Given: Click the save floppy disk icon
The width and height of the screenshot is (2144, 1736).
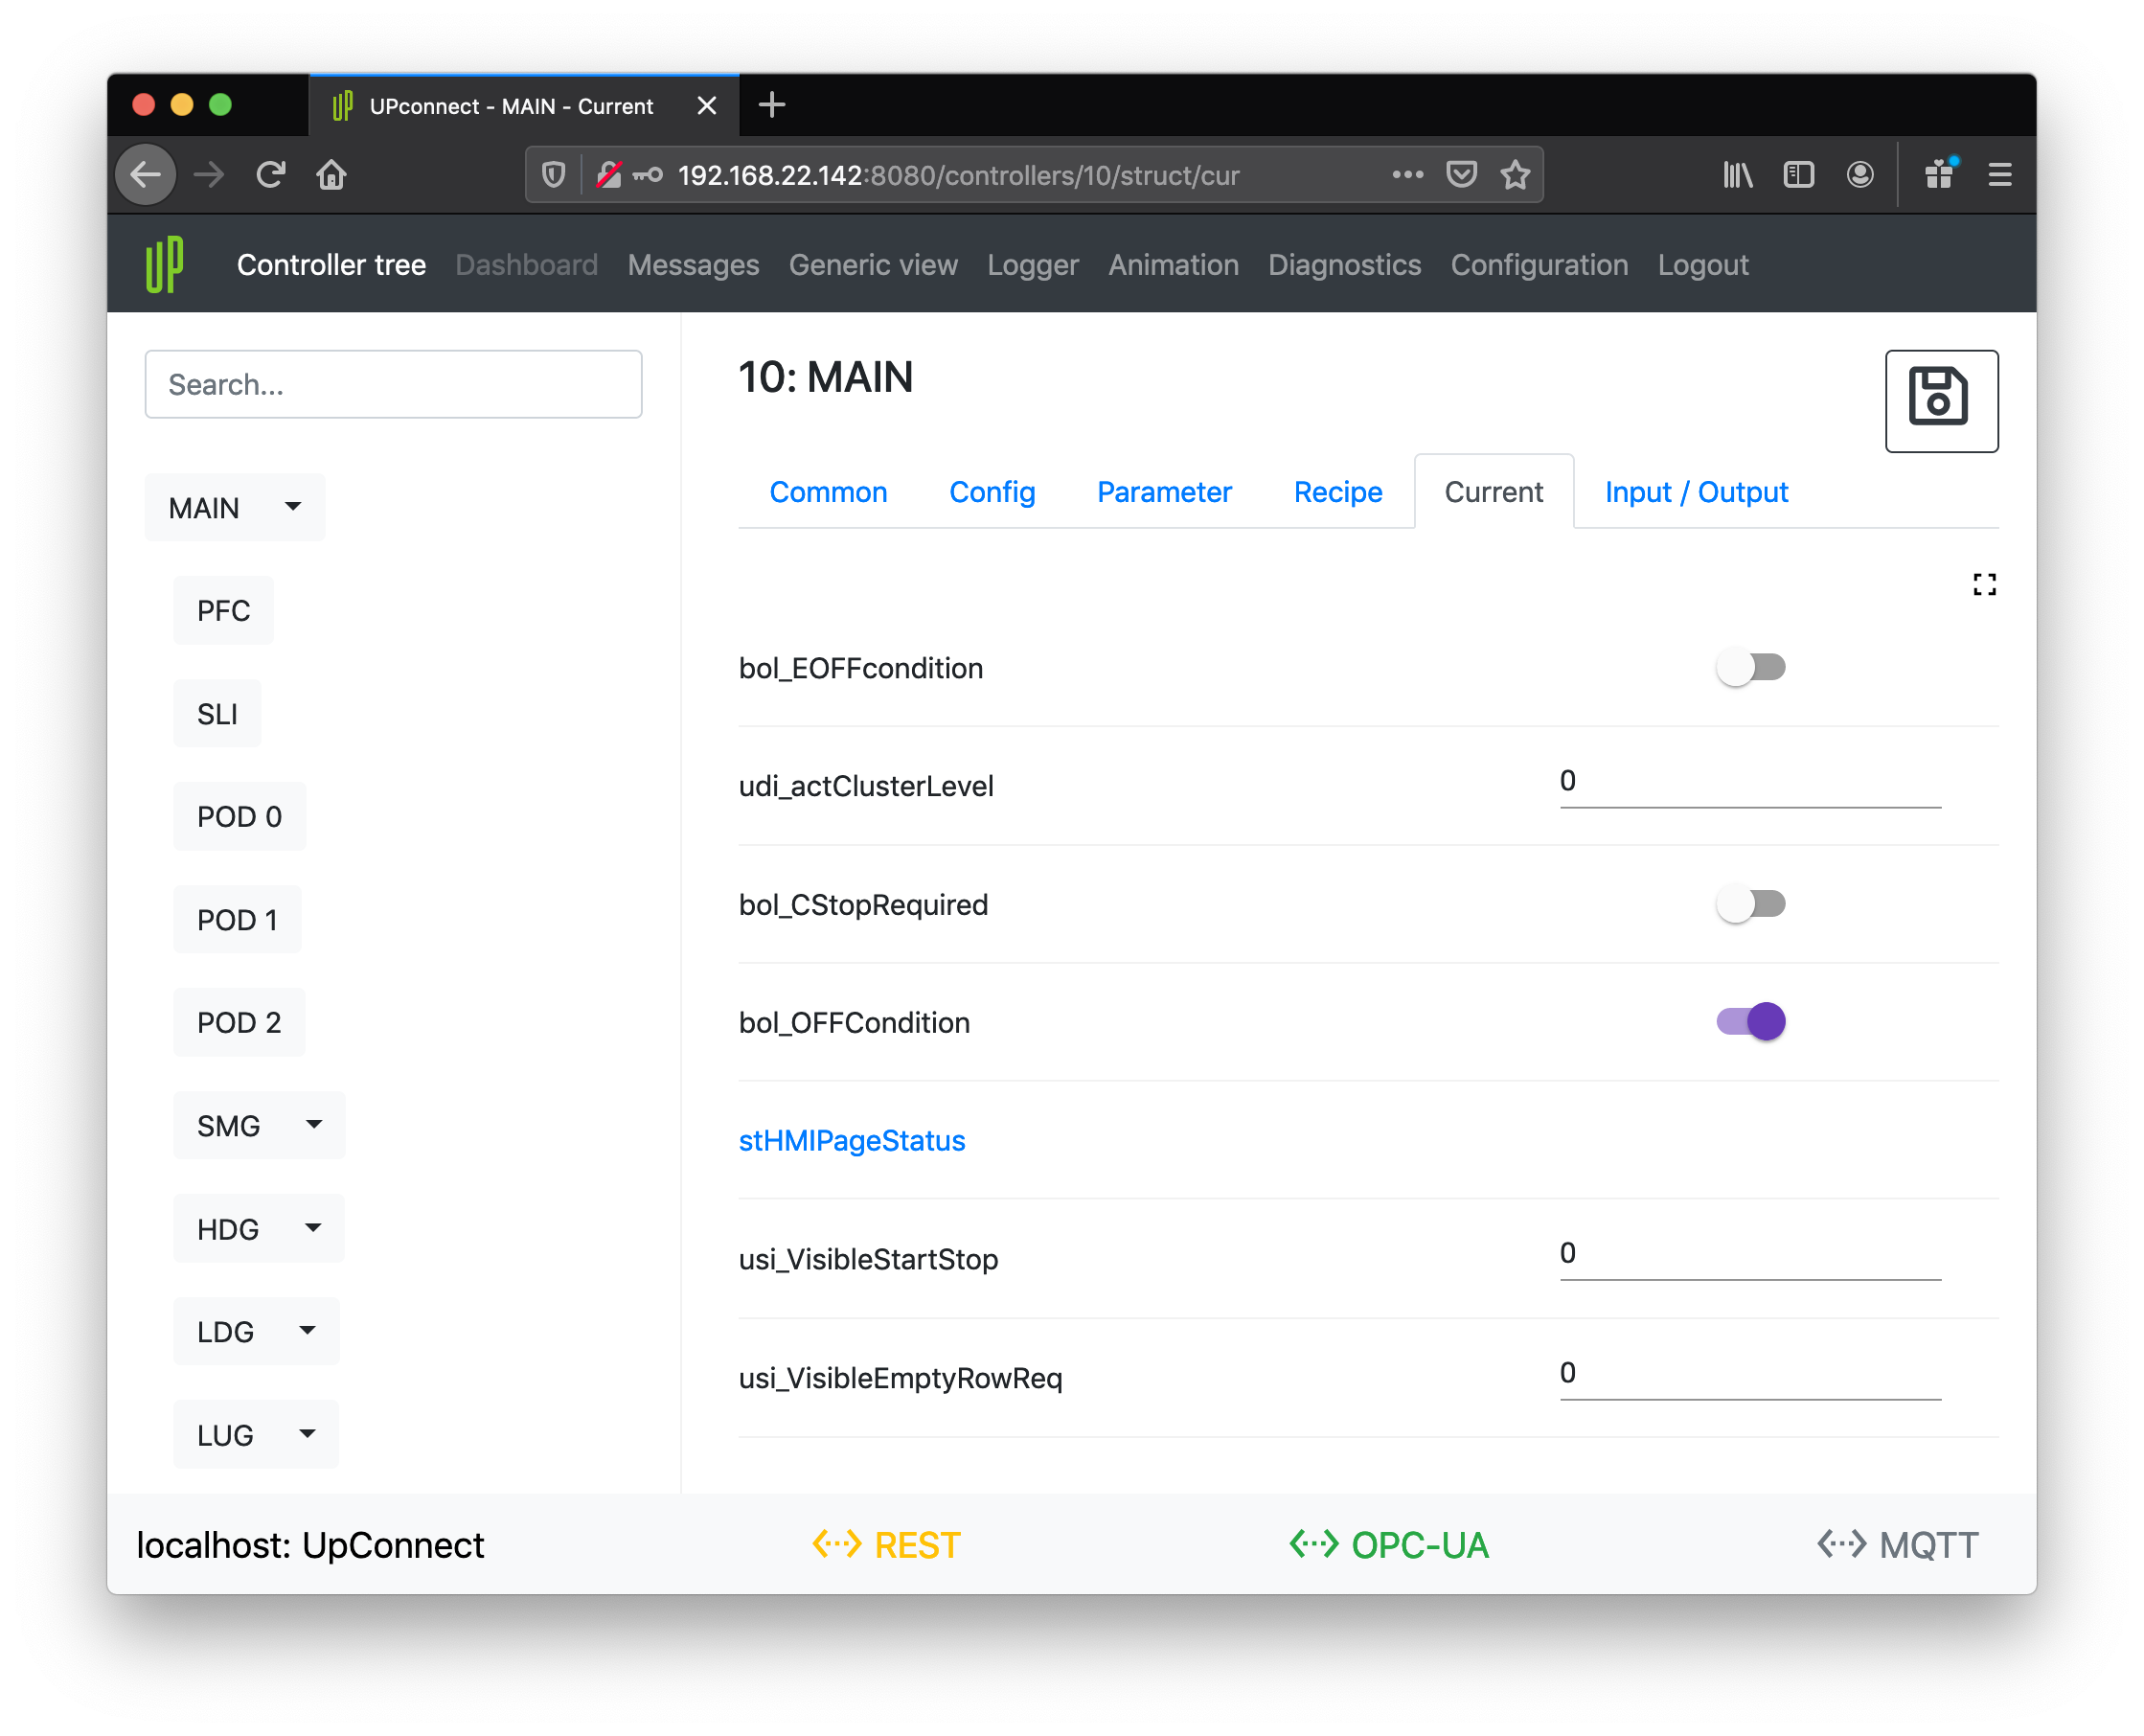Looking at the screenshot, I should [1940, 400].
